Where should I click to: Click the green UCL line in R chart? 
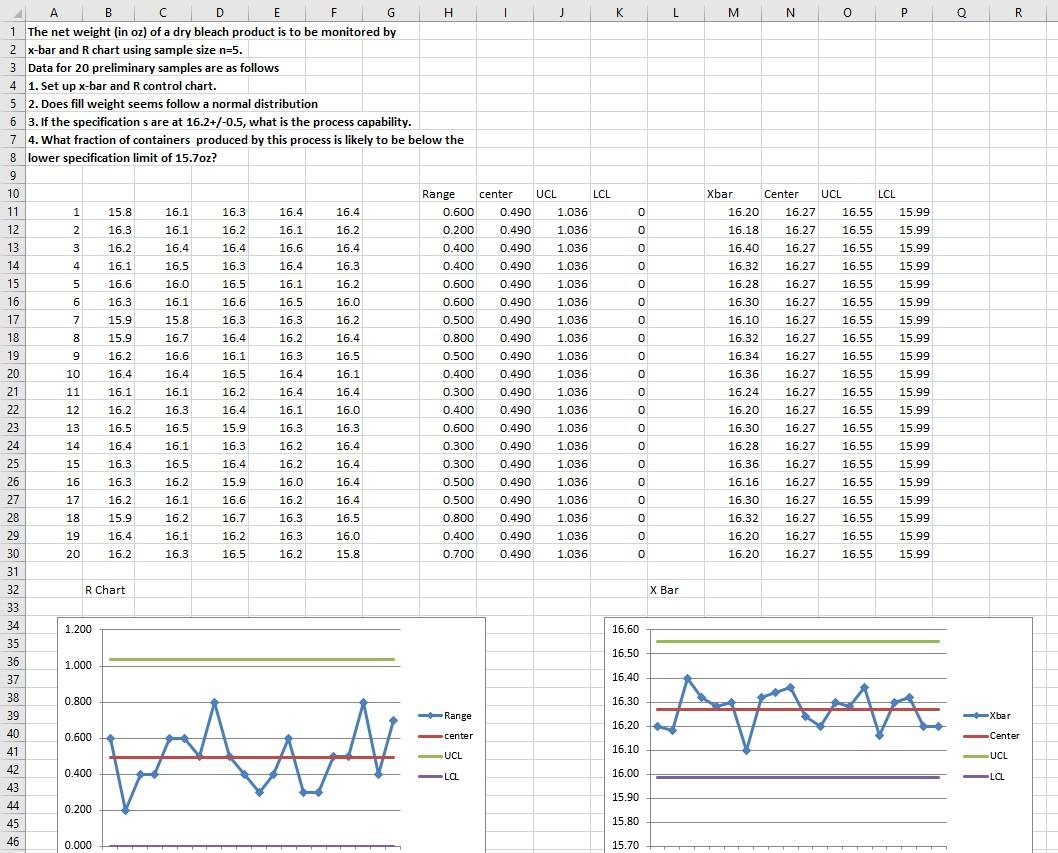252,659
